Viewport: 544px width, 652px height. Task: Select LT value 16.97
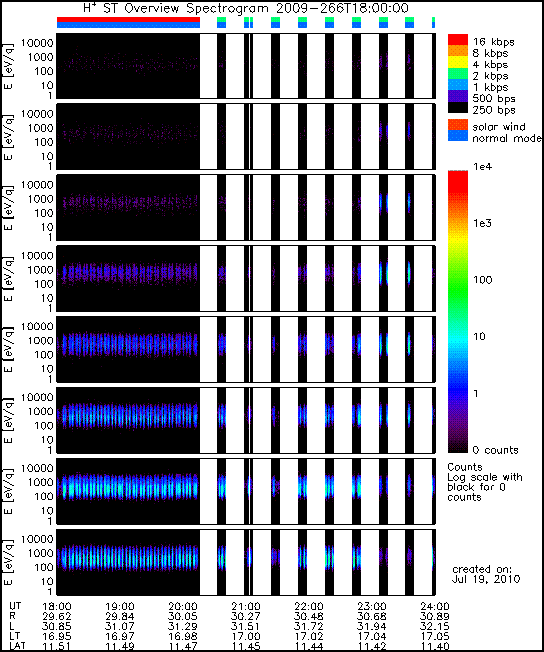[x=120, y=637]
